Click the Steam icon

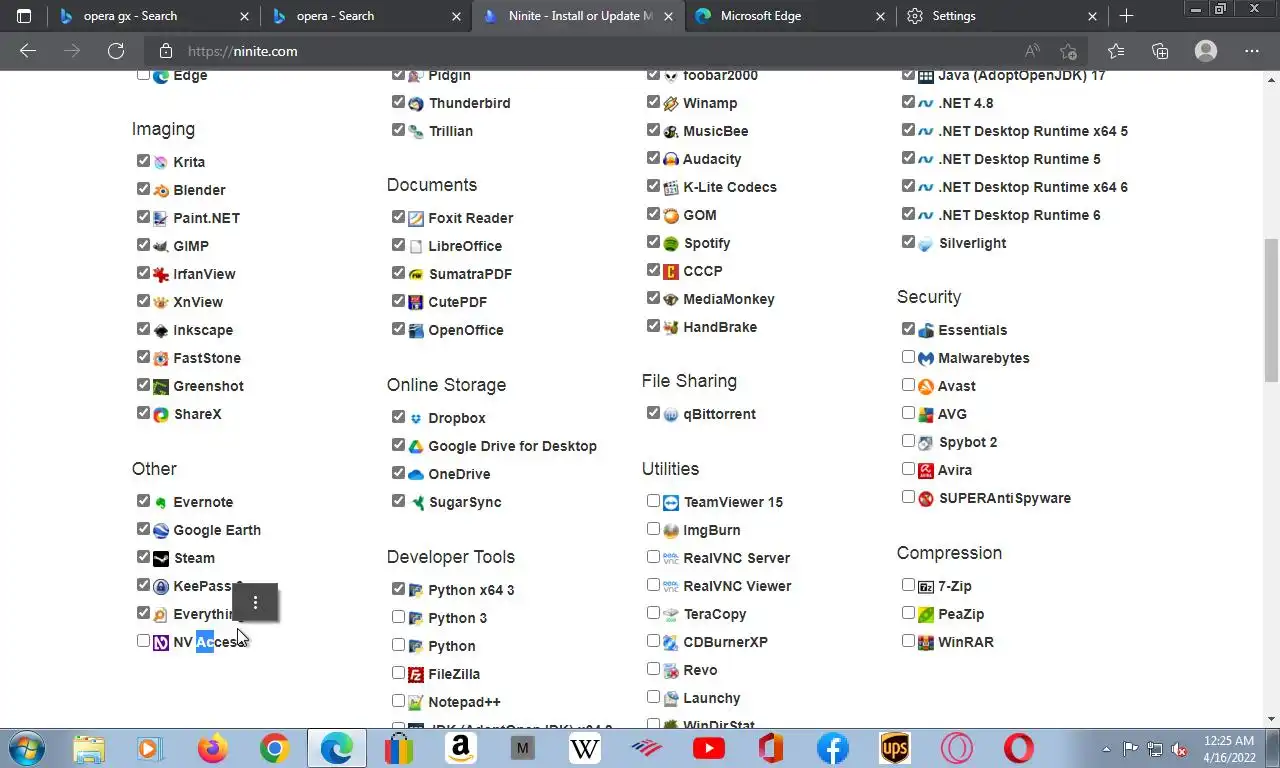click(x=160, y=558)
